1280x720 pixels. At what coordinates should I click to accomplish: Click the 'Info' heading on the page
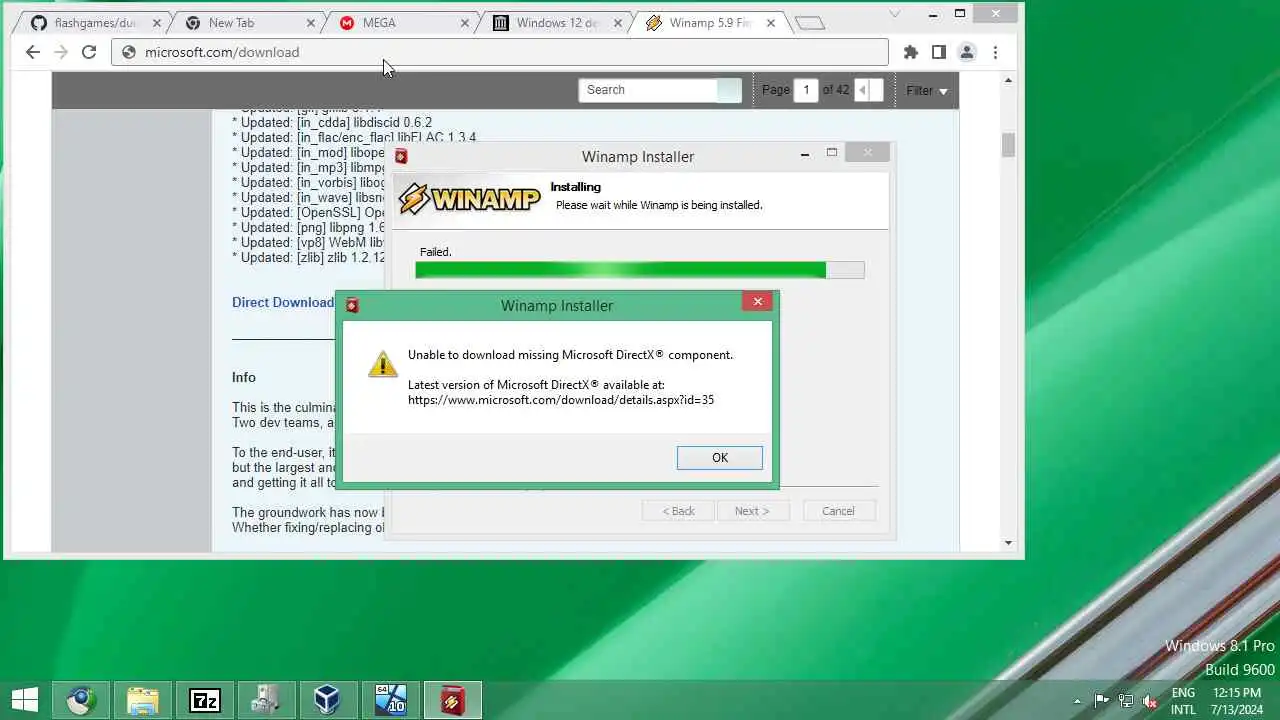point(244,377)
